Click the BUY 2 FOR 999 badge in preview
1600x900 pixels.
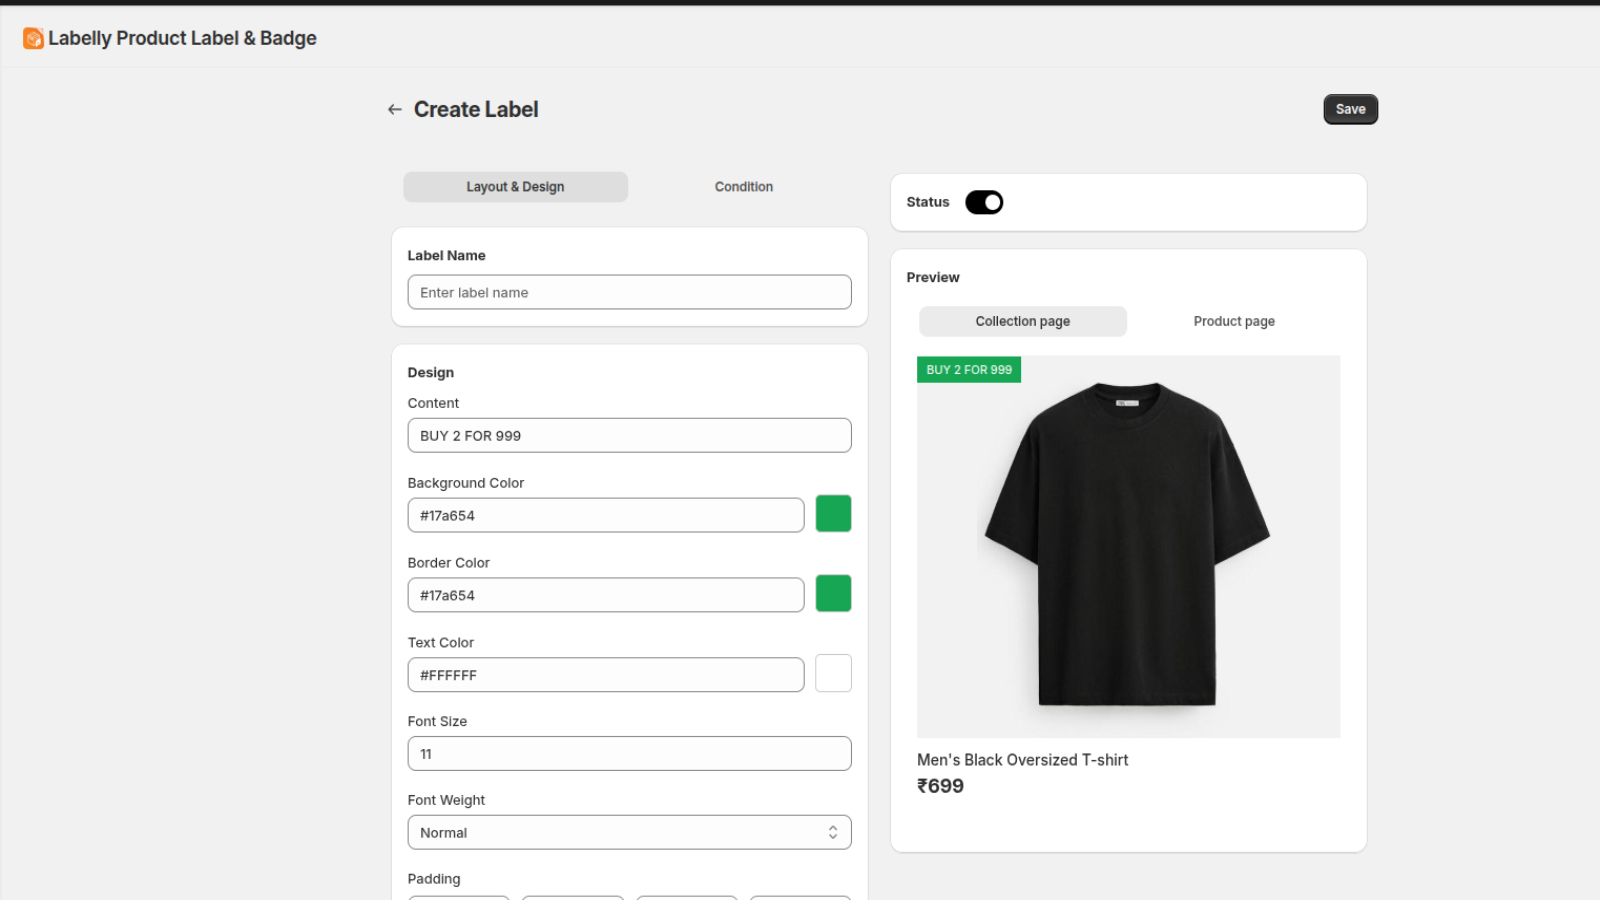point(968,369)
